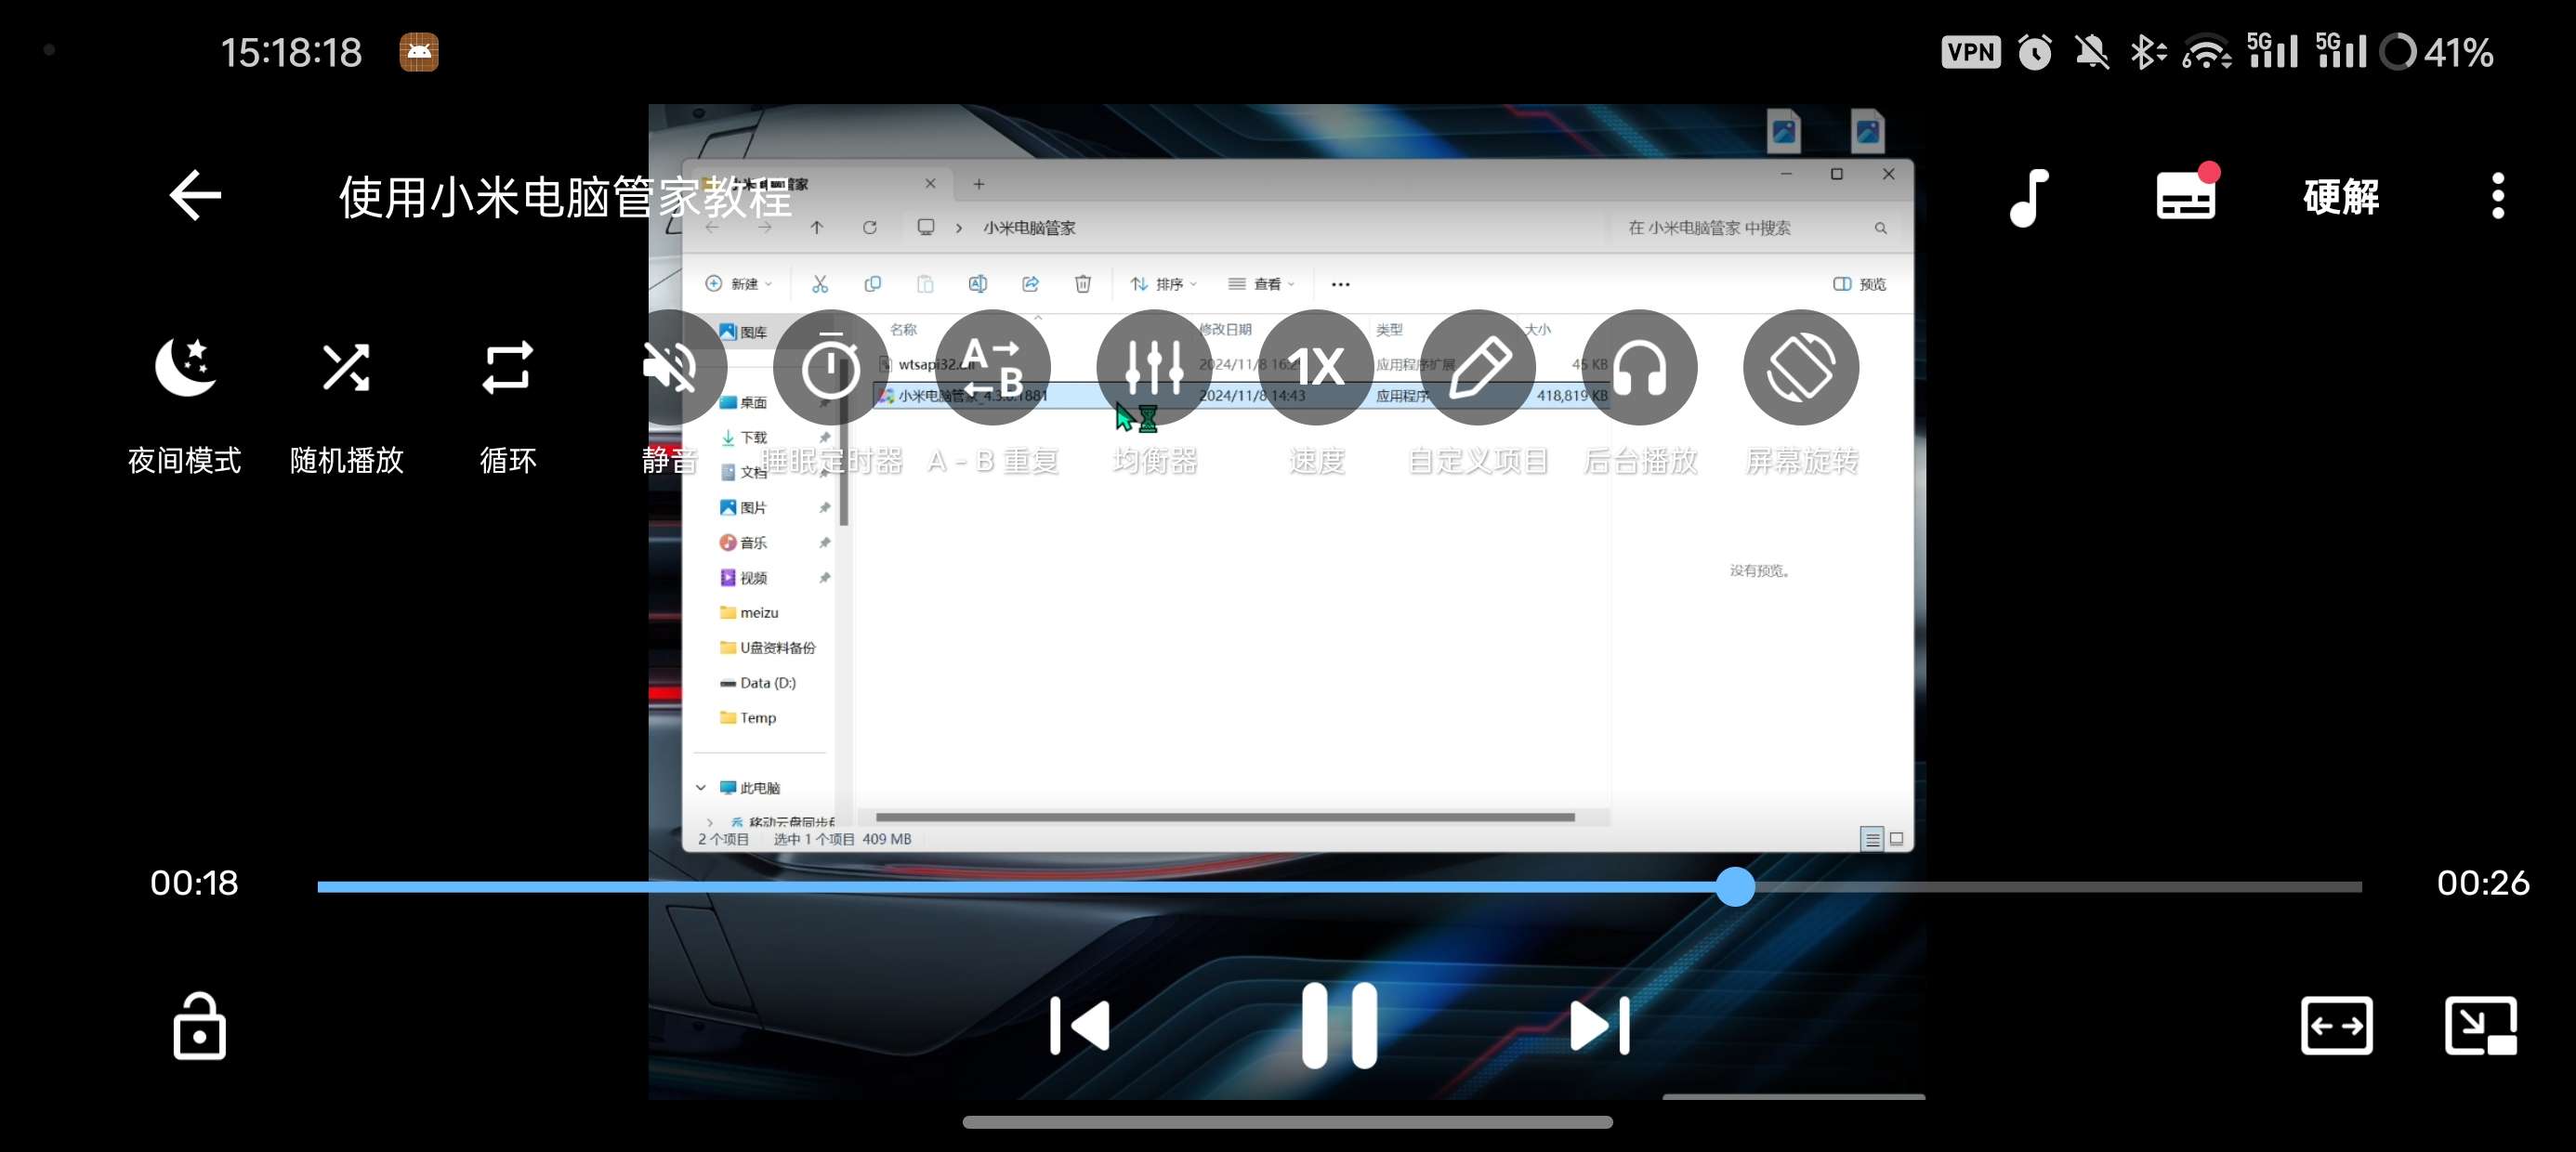Image resolution: width=2576 pixels, height=1152 pixels.
Task: Seek using the playback progress slider handle
Action: 1735,886
